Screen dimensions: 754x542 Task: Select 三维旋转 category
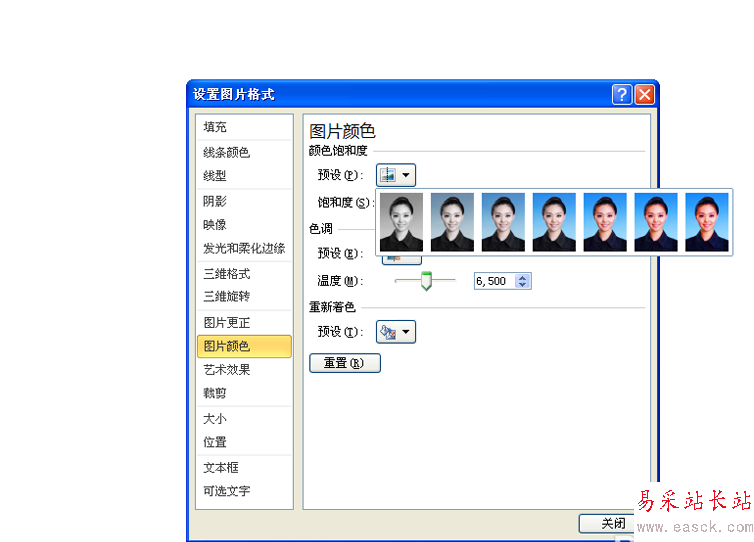click(244, 296)
